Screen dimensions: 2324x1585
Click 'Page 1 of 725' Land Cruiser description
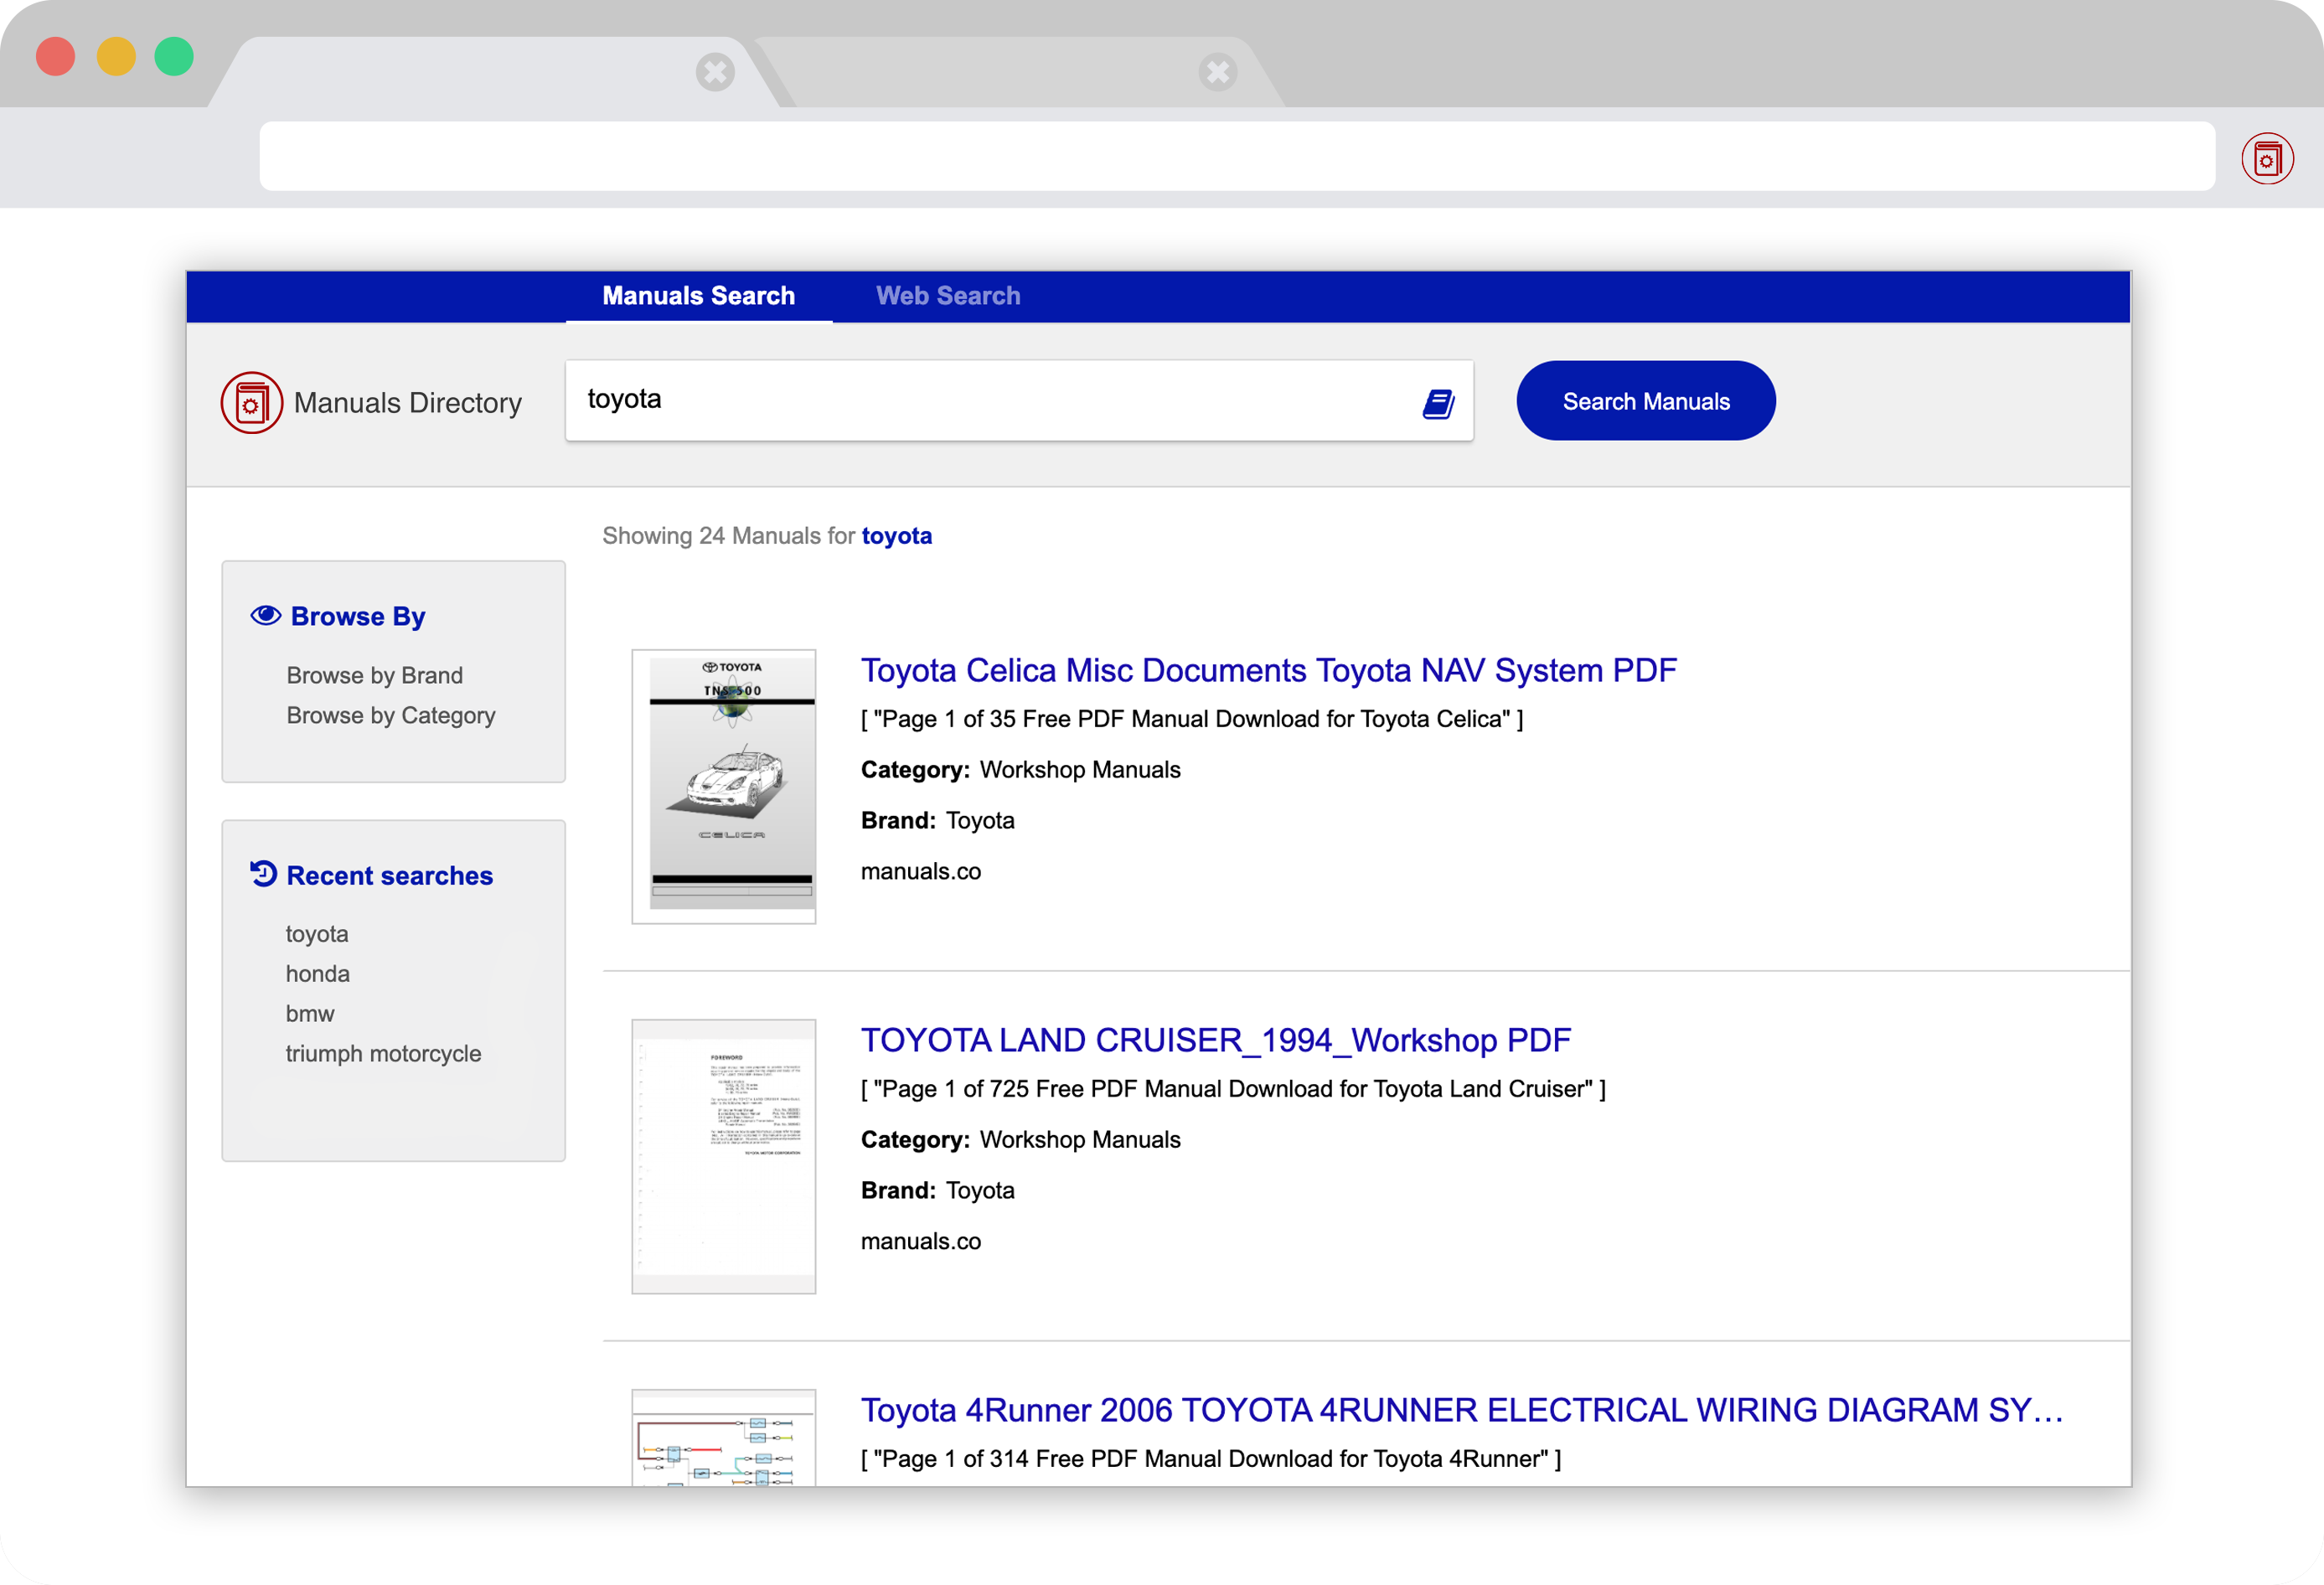[x=1233, y=1090]
